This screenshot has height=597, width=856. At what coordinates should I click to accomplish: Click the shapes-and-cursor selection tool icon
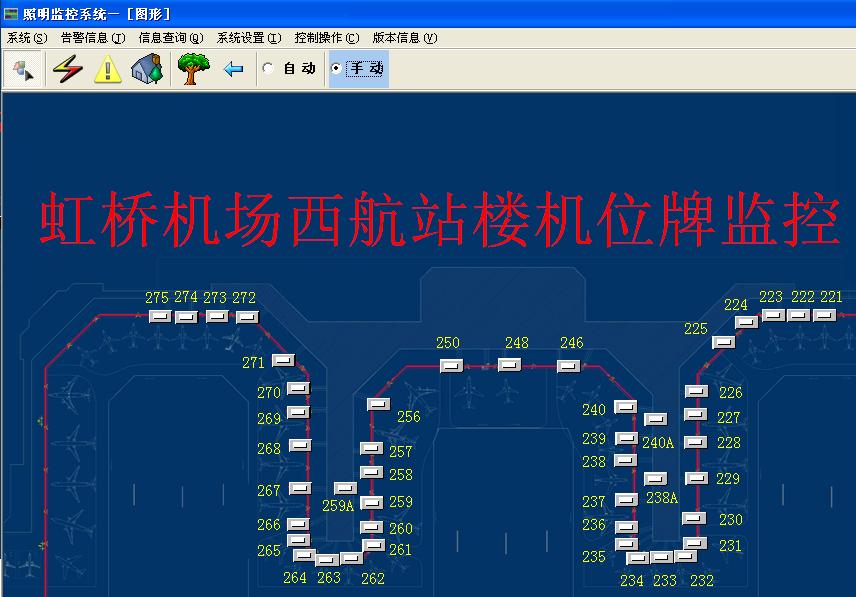(x=23, y=69)
